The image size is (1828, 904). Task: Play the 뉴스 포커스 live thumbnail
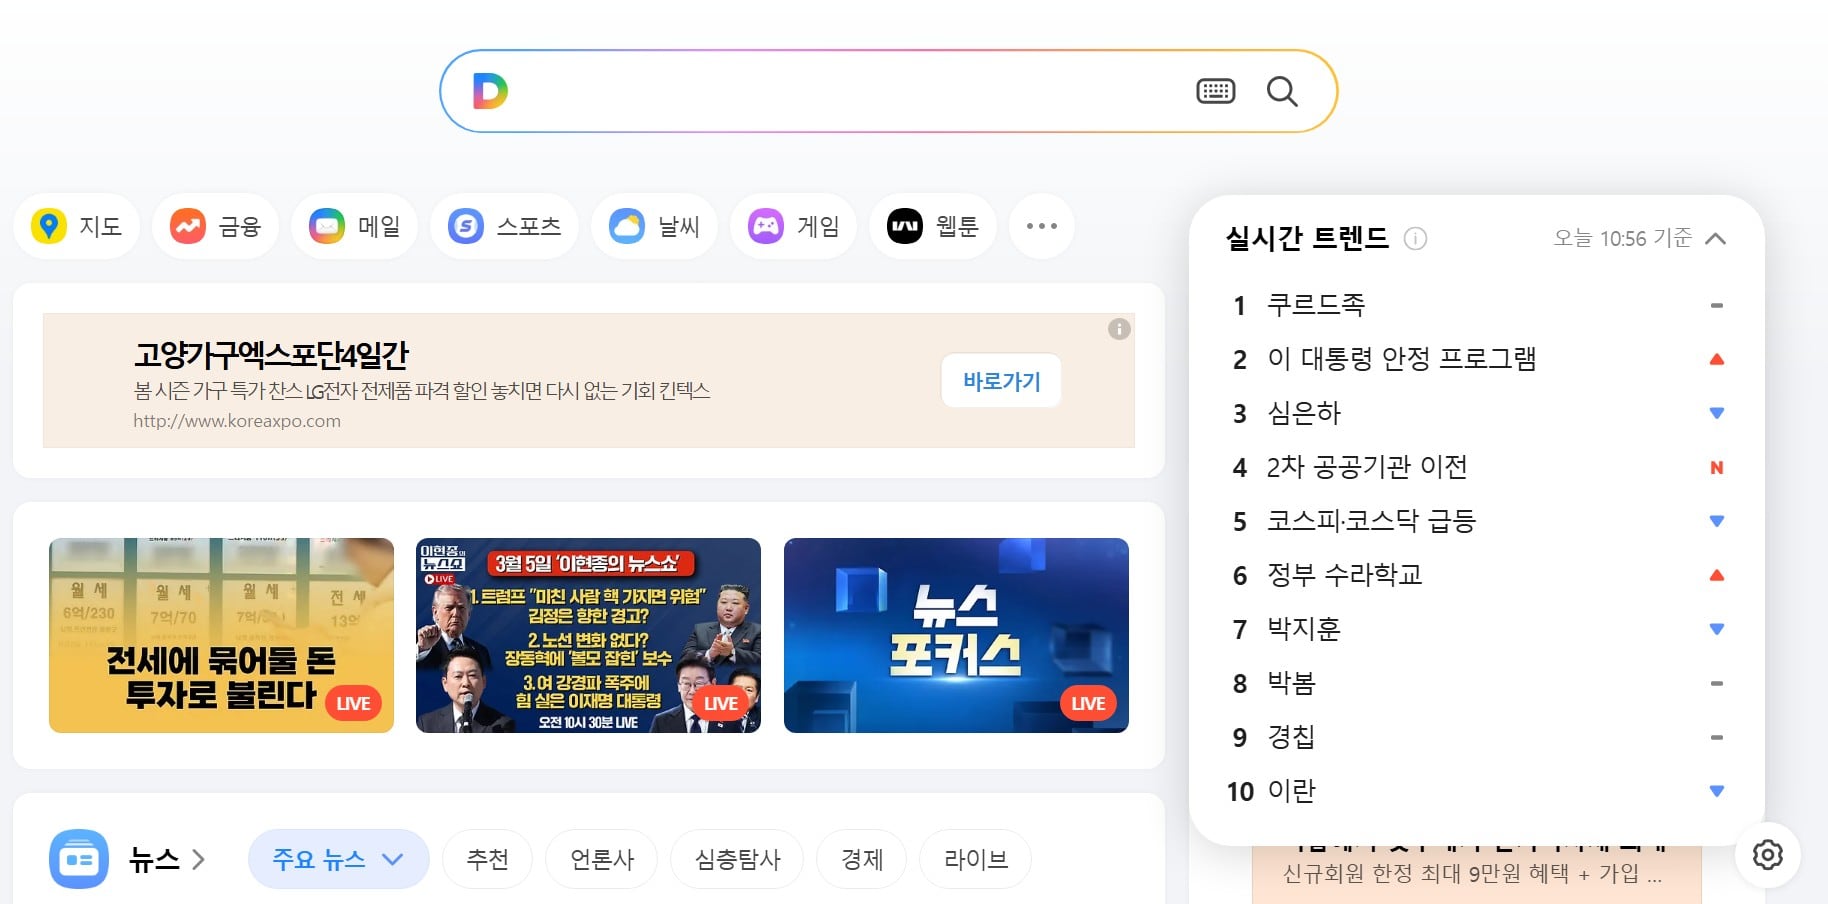(956, 635)
